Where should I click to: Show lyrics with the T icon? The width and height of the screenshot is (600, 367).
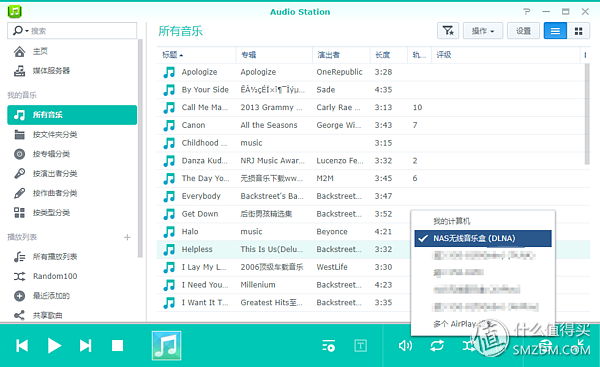tap(360, 346)
